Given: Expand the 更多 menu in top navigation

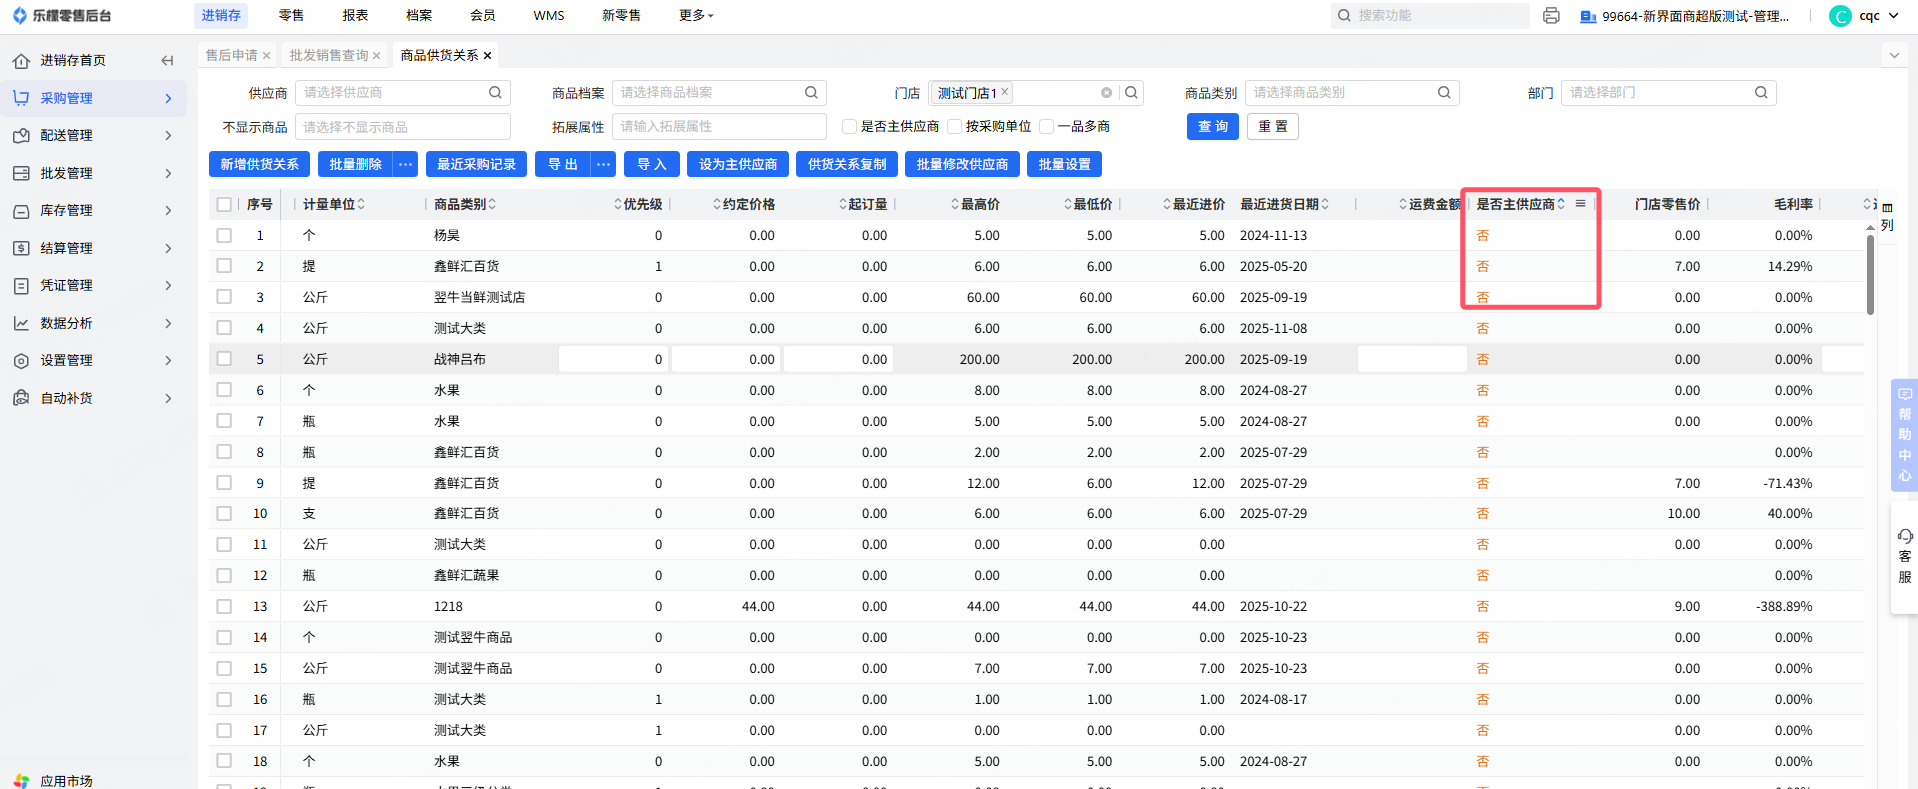Looking at the screenshot, I should click(696, 16).
